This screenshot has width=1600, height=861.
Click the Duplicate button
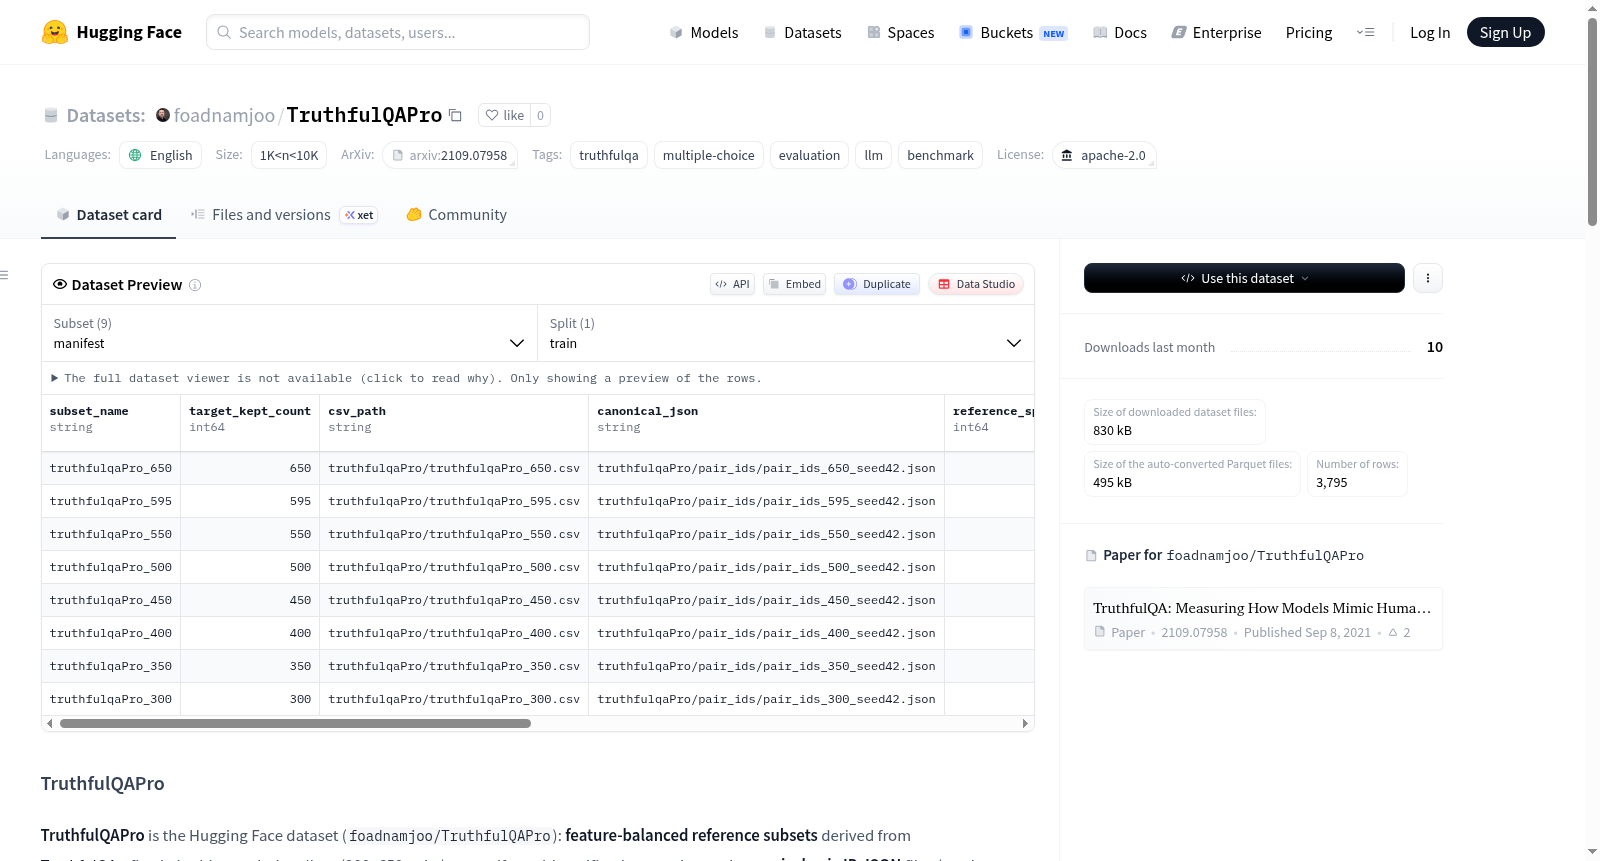877,284
